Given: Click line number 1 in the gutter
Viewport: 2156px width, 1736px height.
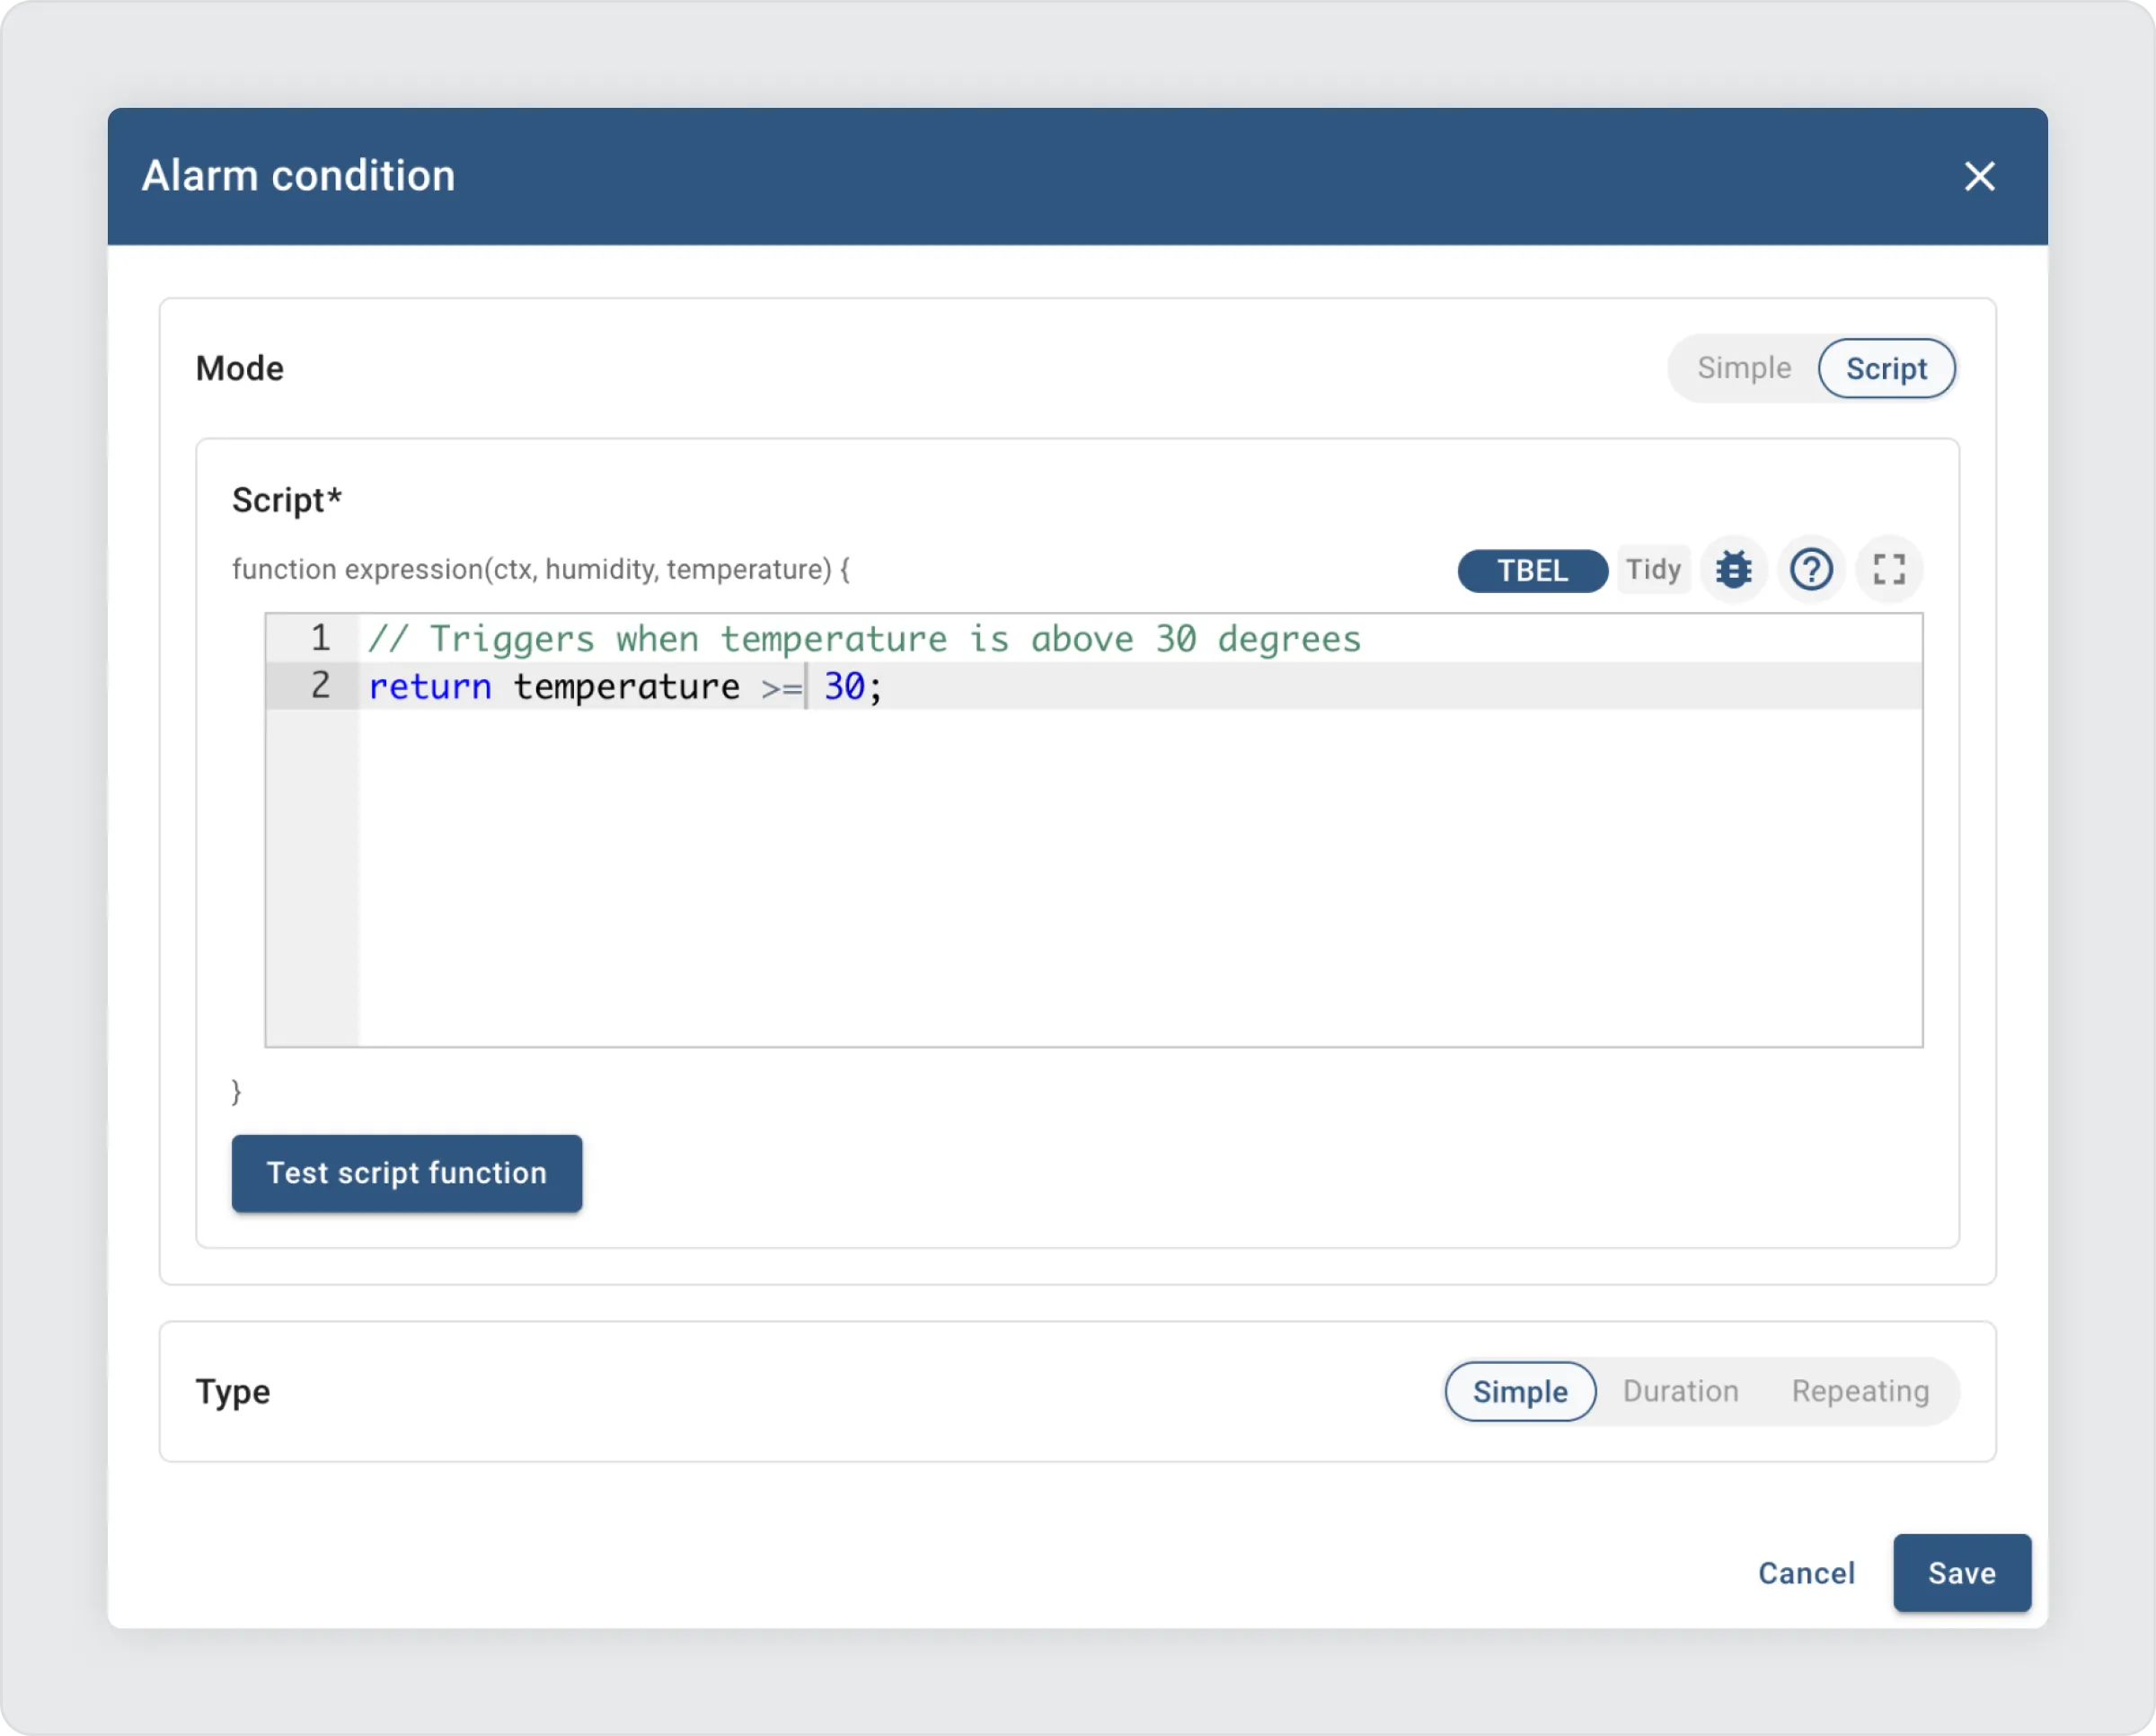Looking at the screenshot, I should coord(320,638).
